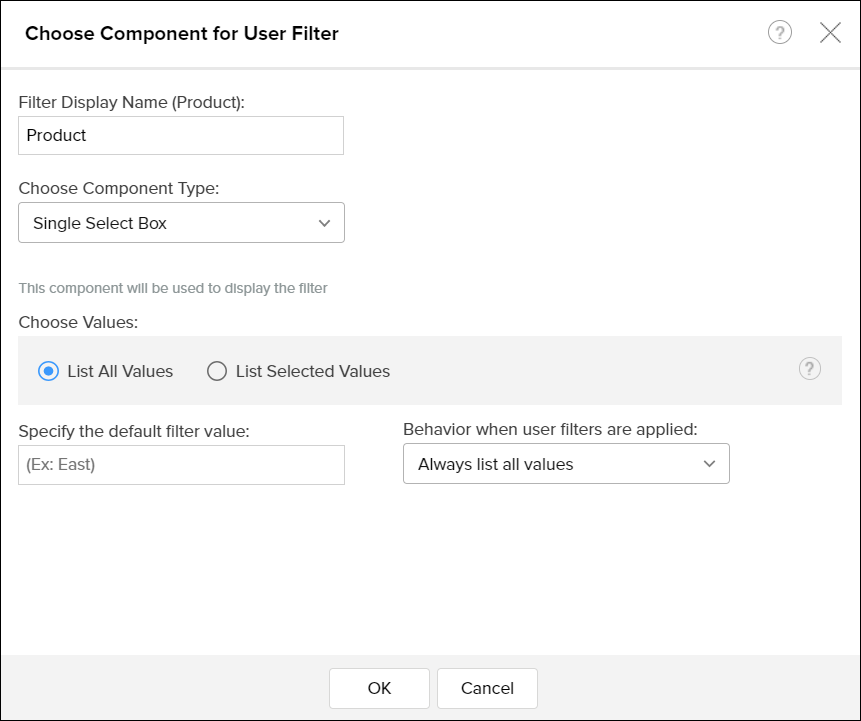Click the Filter Display Name text box
Screen dimensions: 861x721
point(181,135)
